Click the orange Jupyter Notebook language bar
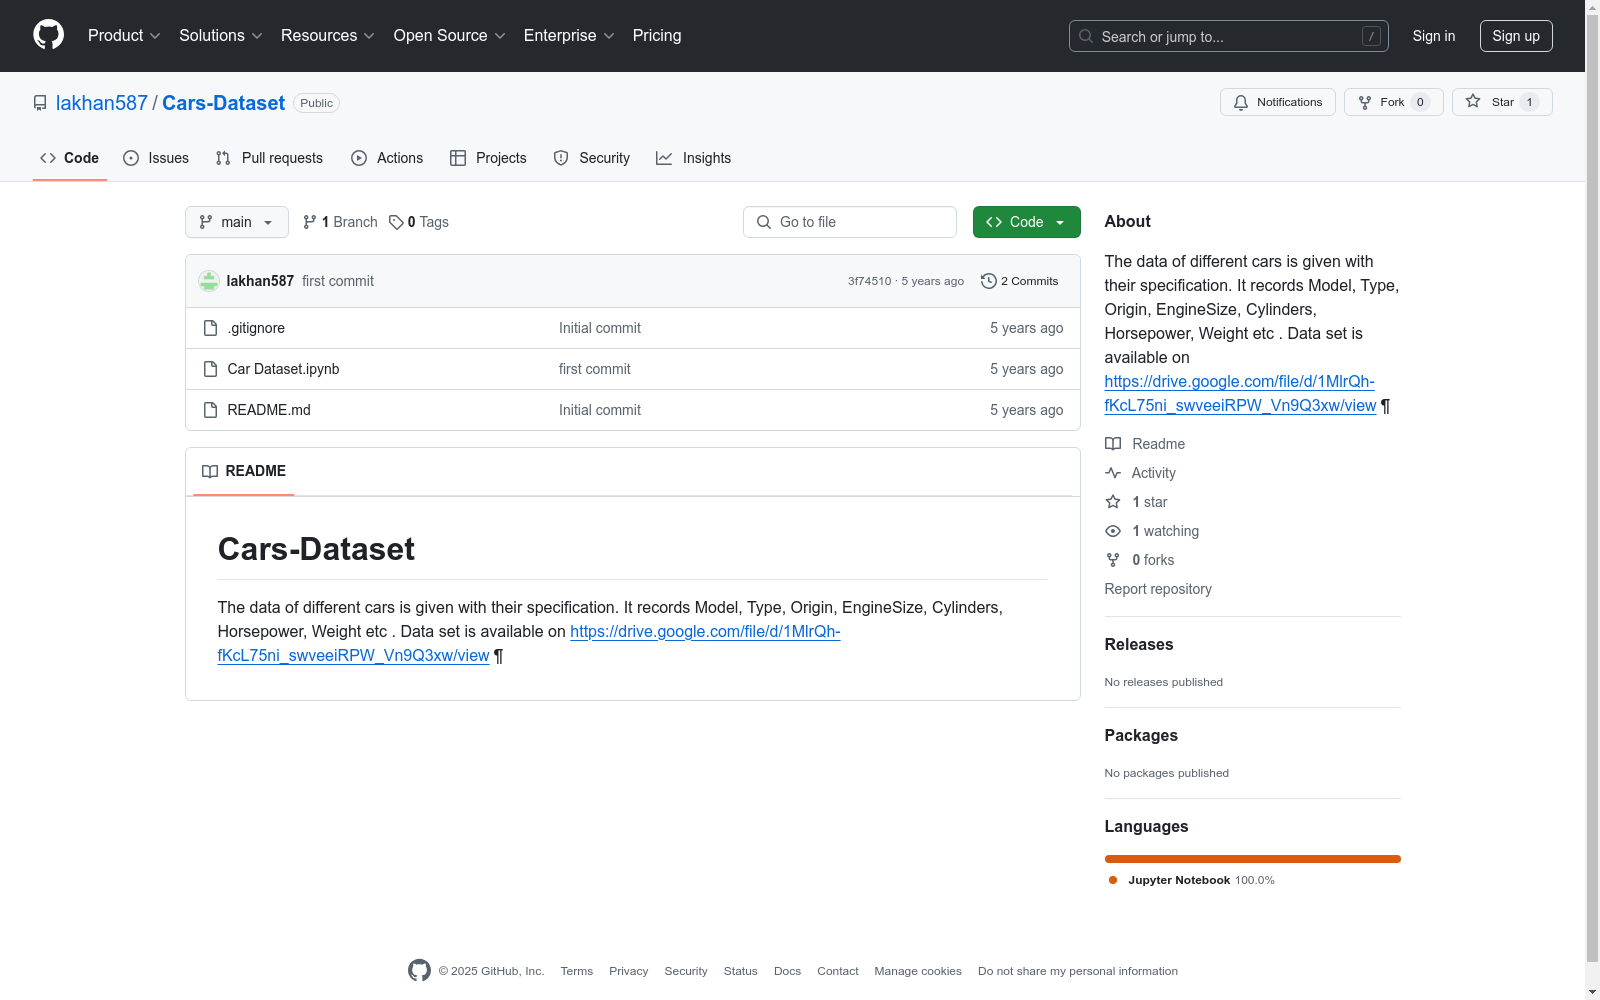 coord(1252,859)
